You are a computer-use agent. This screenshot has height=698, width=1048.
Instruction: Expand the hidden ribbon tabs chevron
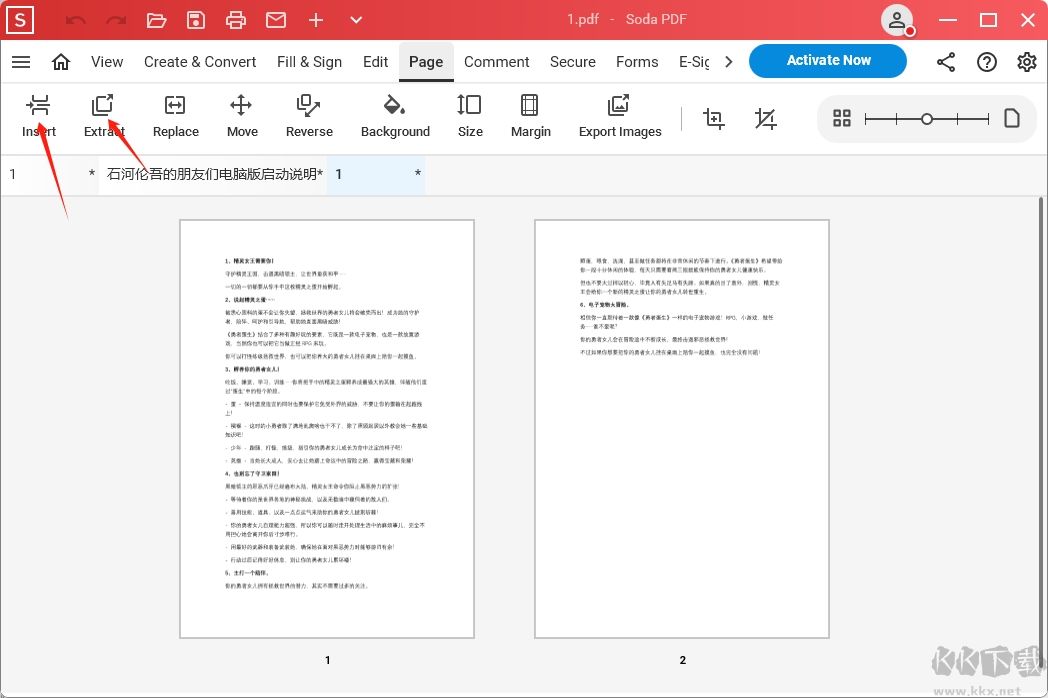729,61
